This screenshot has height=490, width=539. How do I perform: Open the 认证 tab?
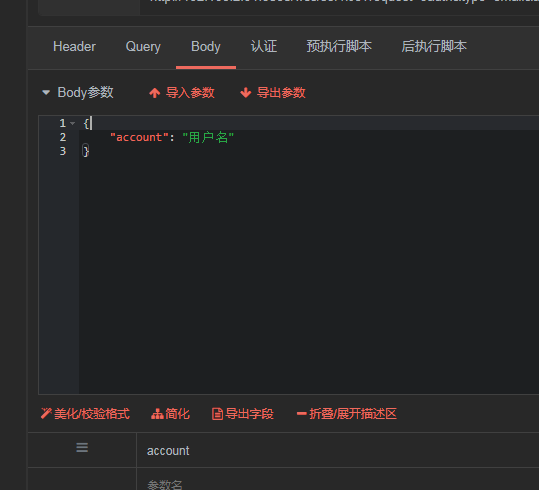point(264,46)
